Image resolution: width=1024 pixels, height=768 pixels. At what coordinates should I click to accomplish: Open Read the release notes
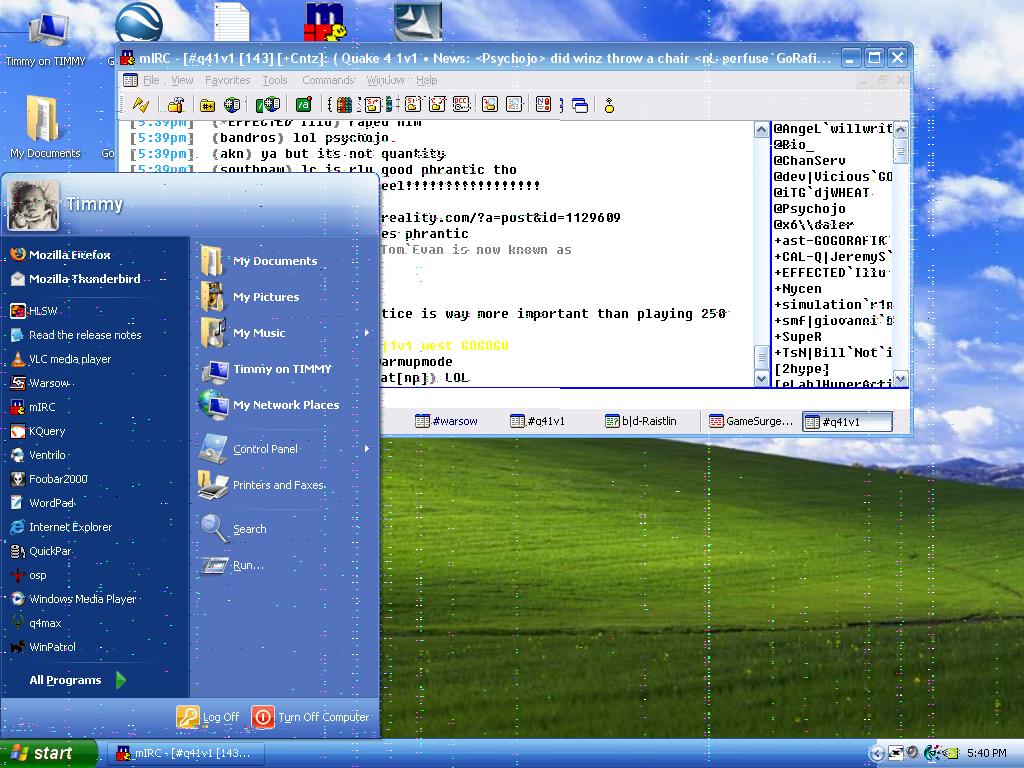(x=76, y=335)
